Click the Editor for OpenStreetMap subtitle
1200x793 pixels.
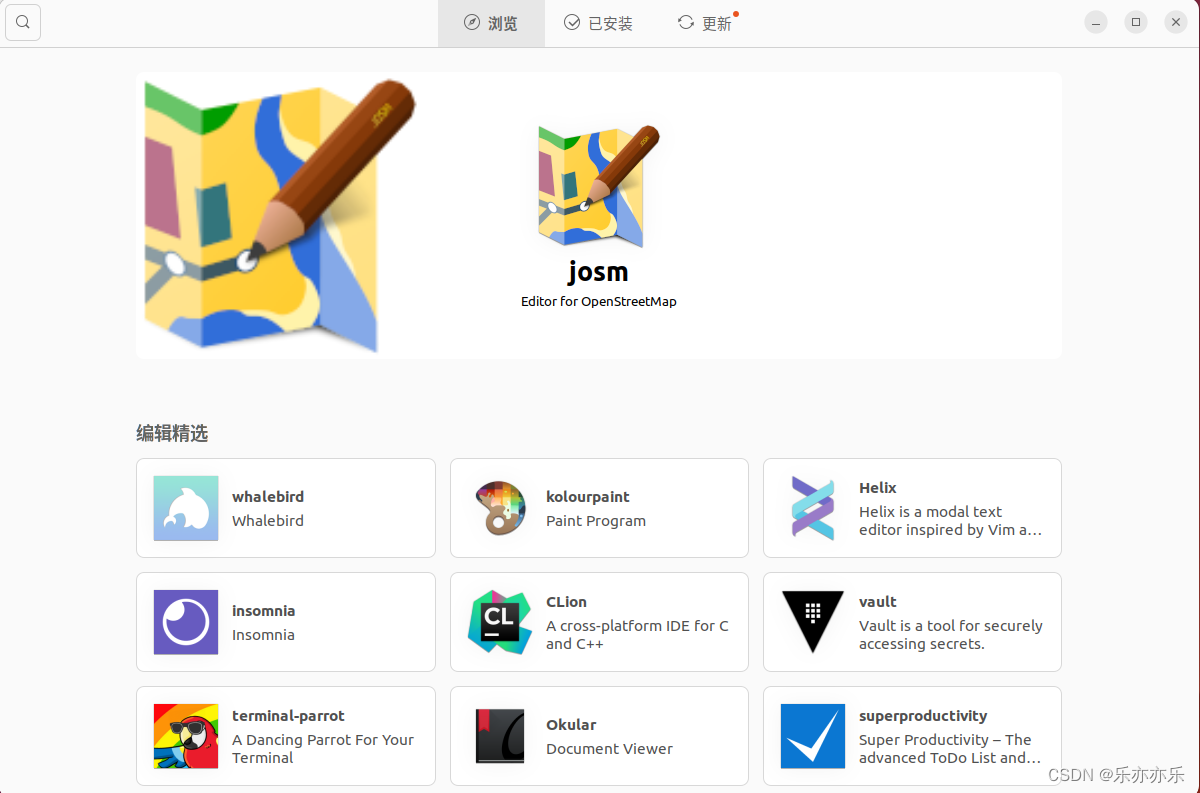[x=598, y=301]
